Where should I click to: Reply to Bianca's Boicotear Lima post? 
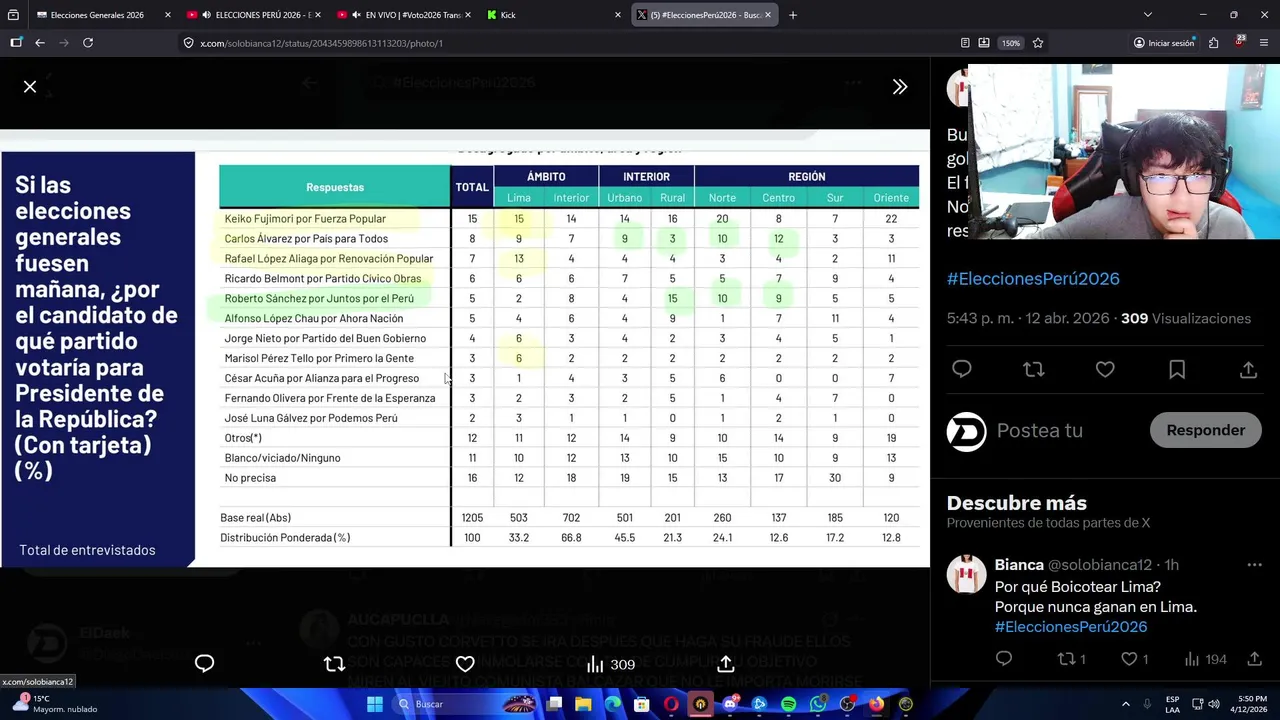coord(1004,659)
